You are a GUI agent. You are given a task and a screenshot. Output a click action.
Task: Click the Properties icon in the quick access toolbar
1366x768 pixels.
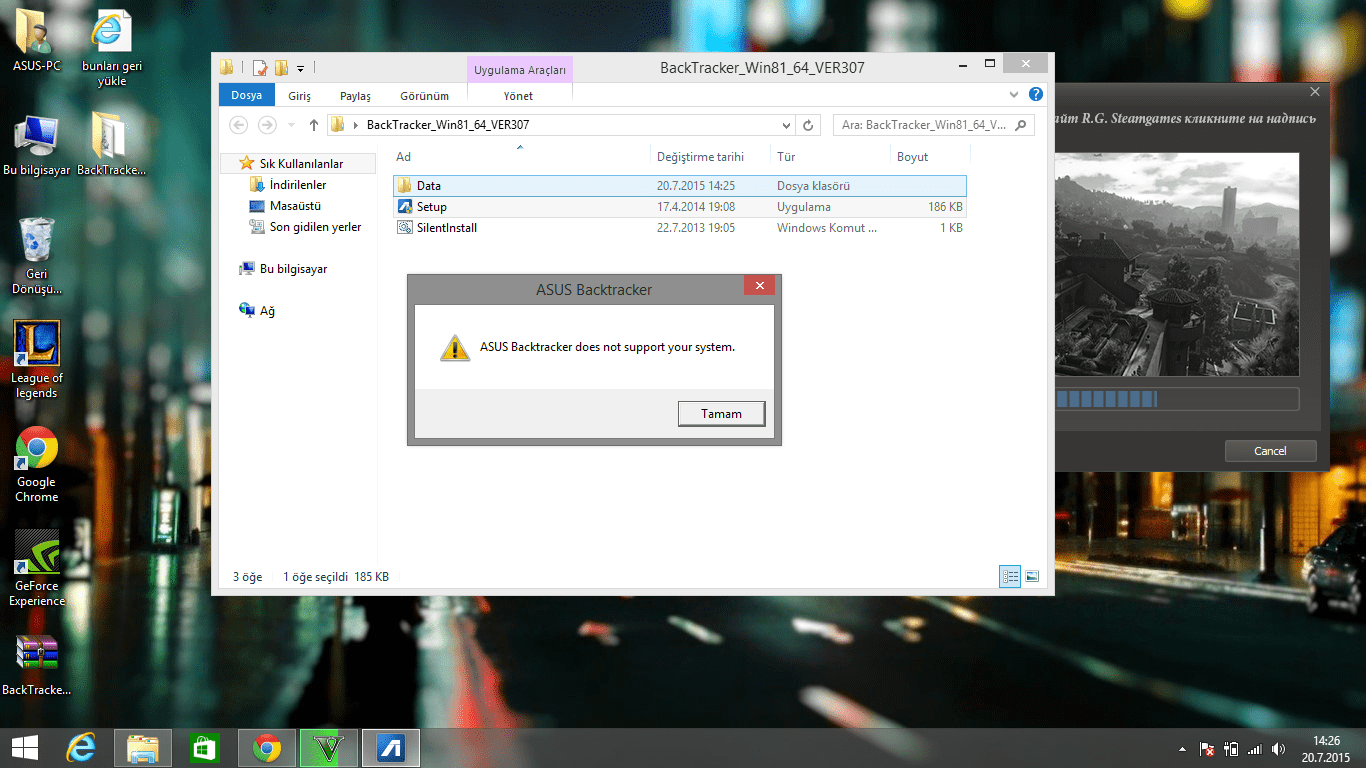(x=260, y=68)
